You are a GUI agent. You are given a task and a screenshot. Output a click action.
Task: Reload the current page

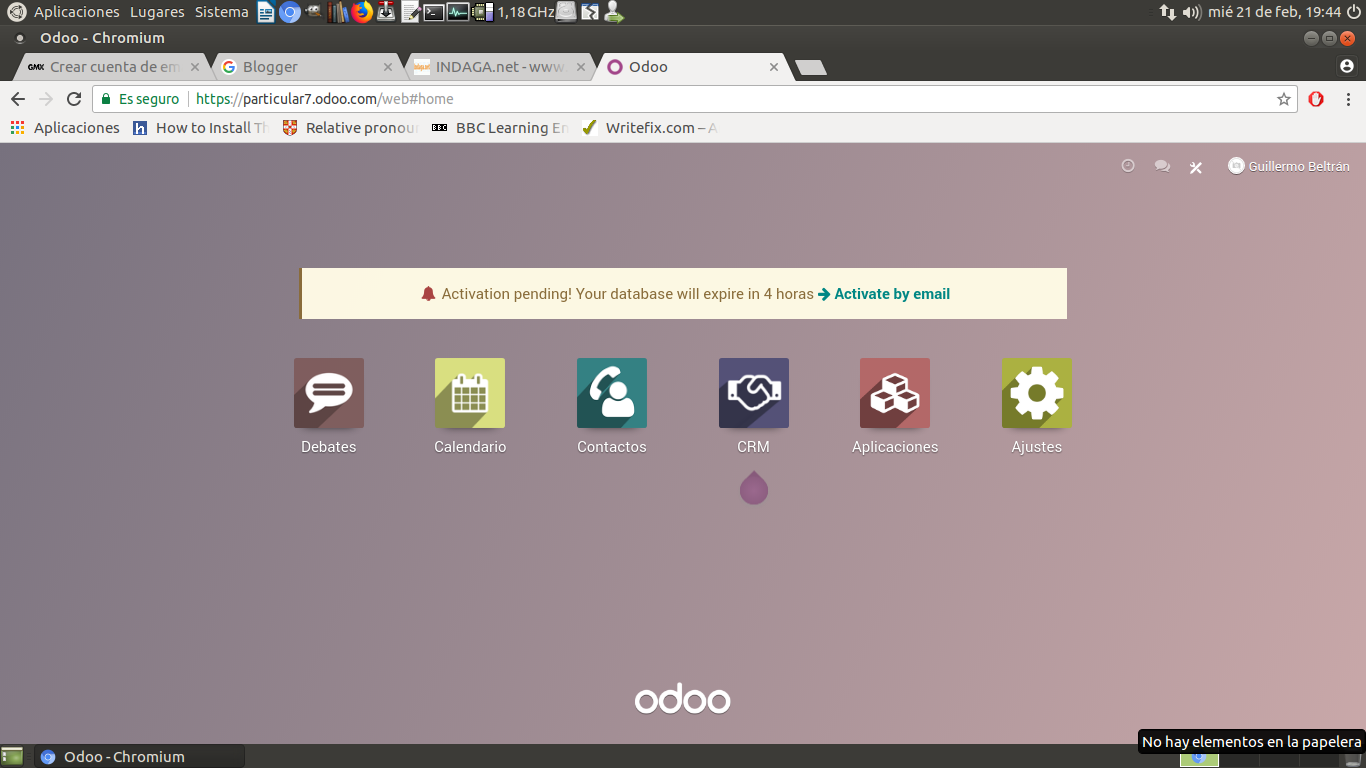[74, 99]
